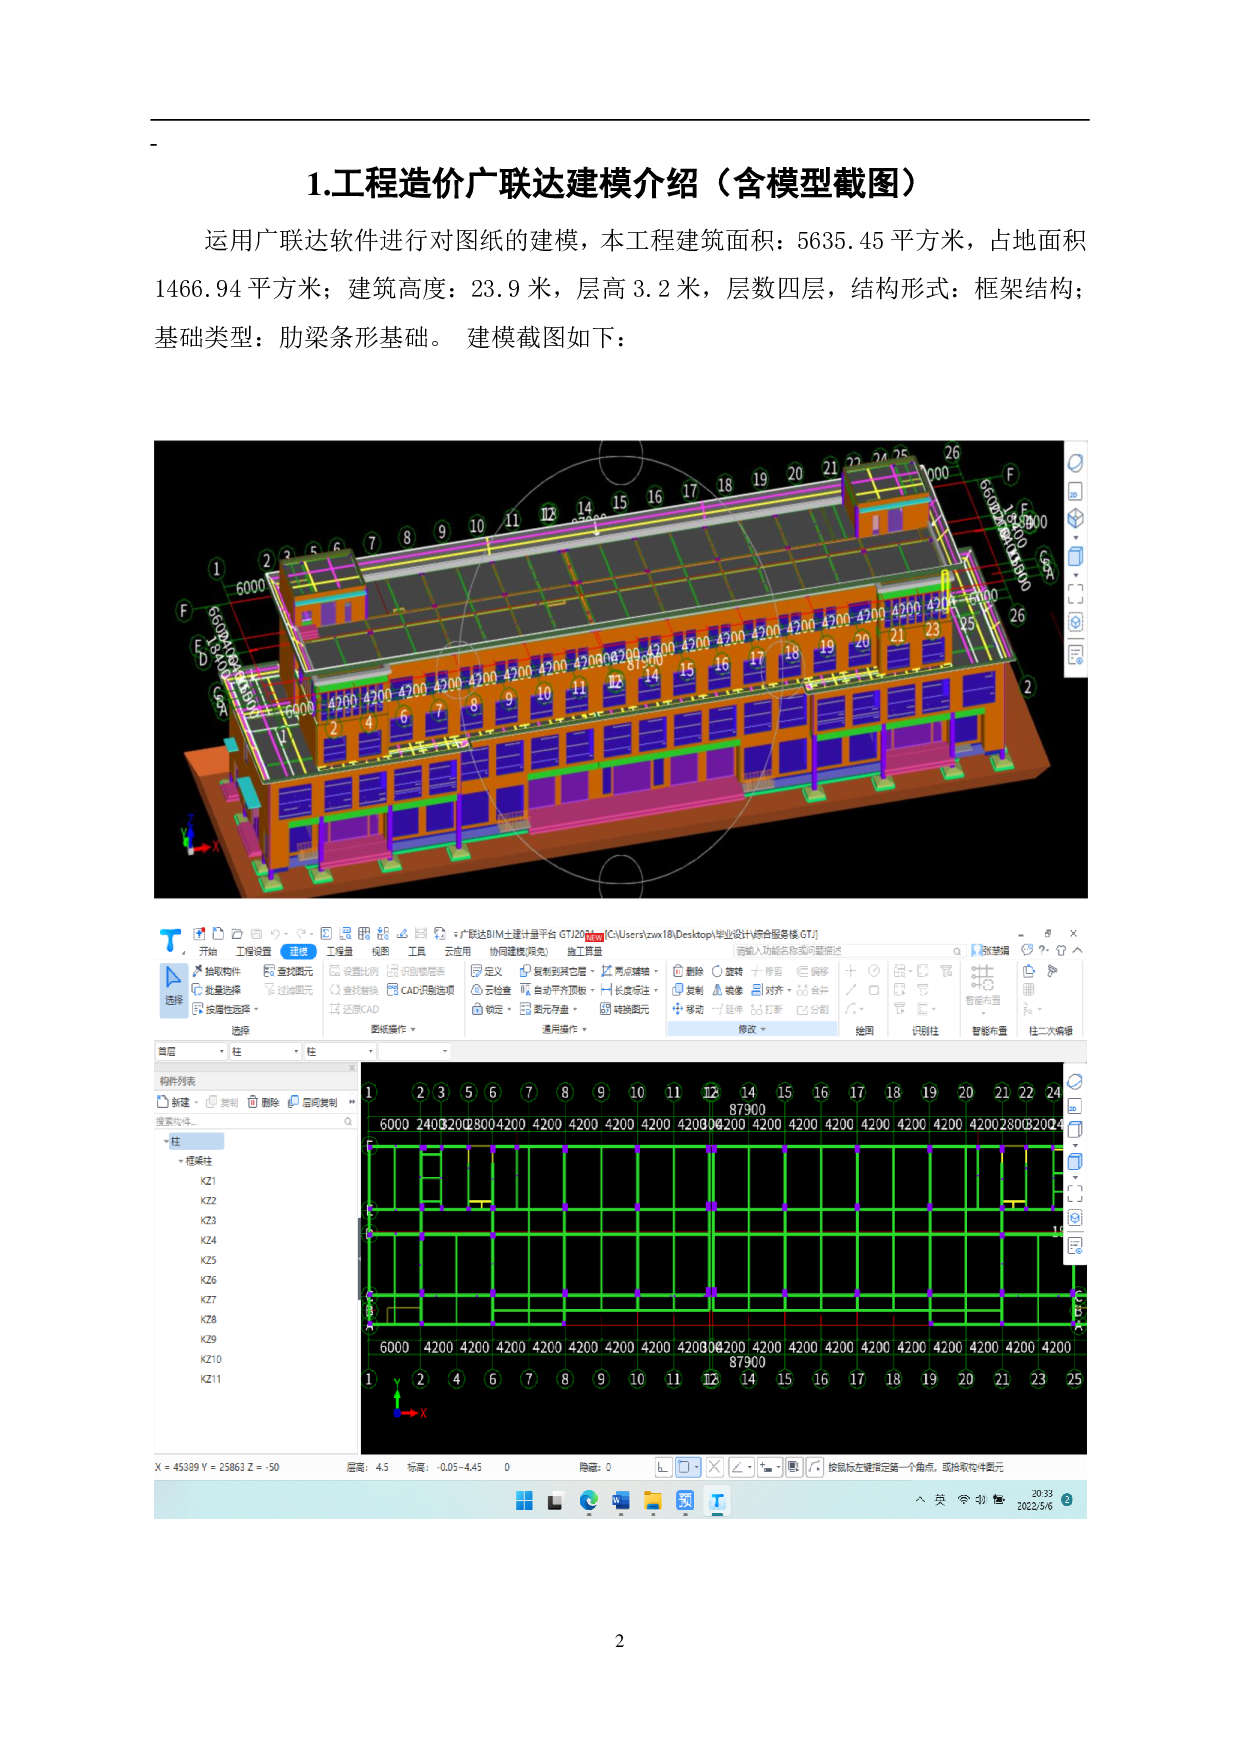Toggle the rectangle snap mode in status bar
The height and width of the screenshot is (1754, 1240).
coord(685,1467)
